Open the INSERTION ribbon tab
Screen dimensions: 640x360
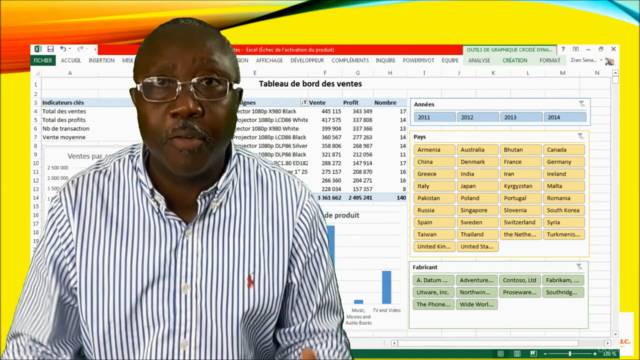click(x=102, y=60)
